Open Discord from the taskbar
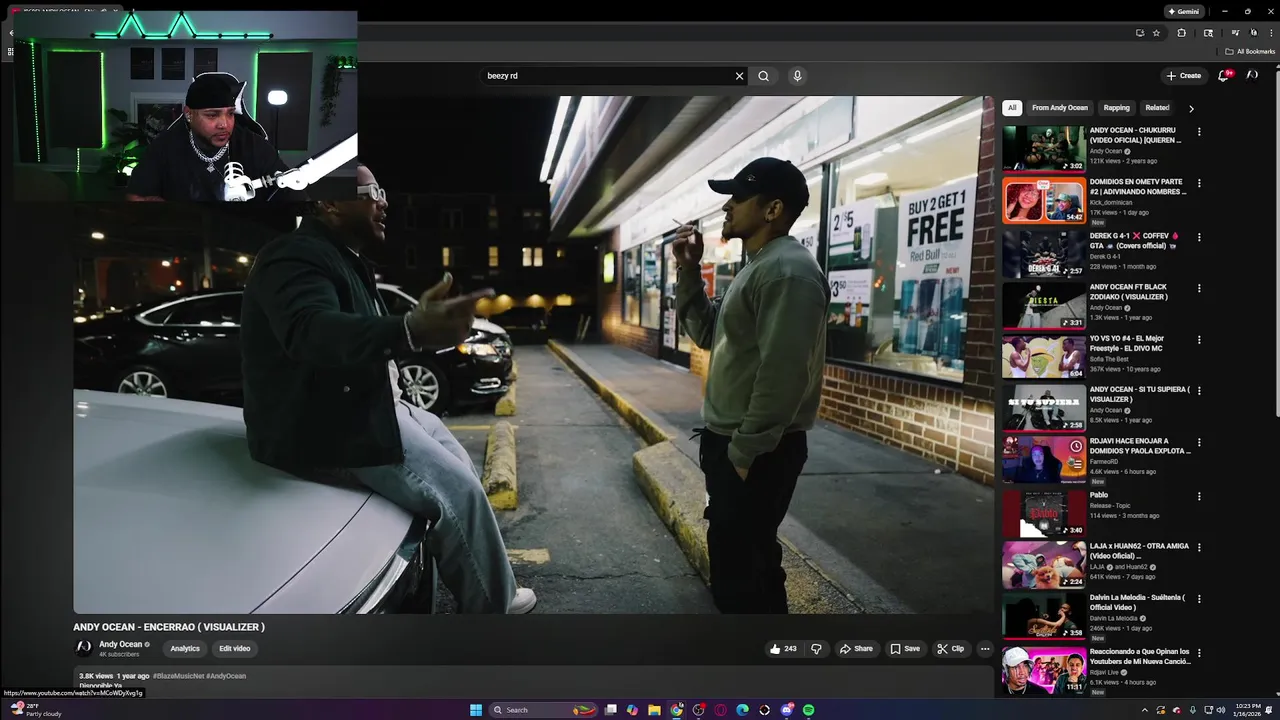 (x=787, y=710)
